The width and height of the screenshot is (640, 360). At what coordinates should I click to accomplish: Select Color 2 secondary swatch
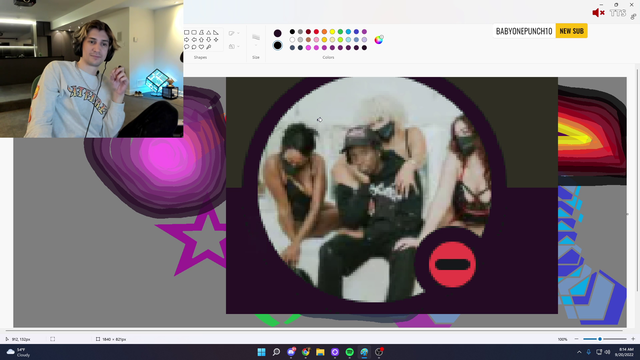[x=278, y=45]
